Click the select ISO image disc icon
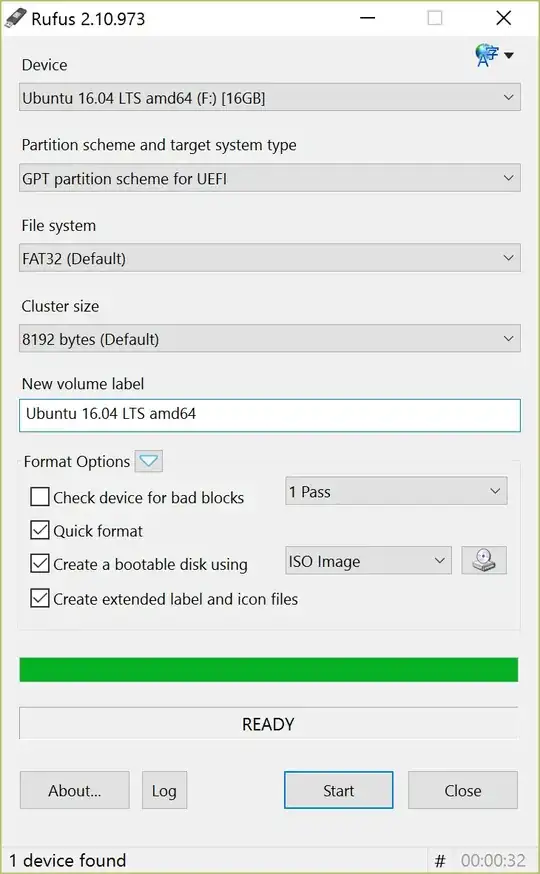Viewport: 540px width, 874px height. pos(484,560)
